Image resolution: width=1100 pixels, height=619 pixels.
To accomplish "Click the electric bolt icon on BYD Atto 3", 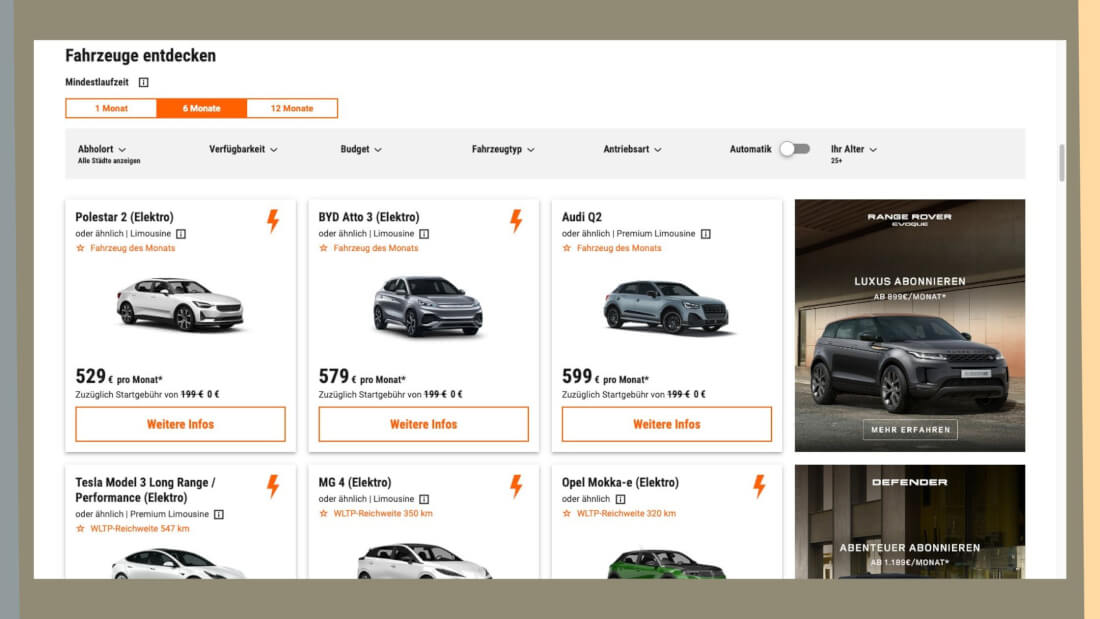I will tap(516, 221).
